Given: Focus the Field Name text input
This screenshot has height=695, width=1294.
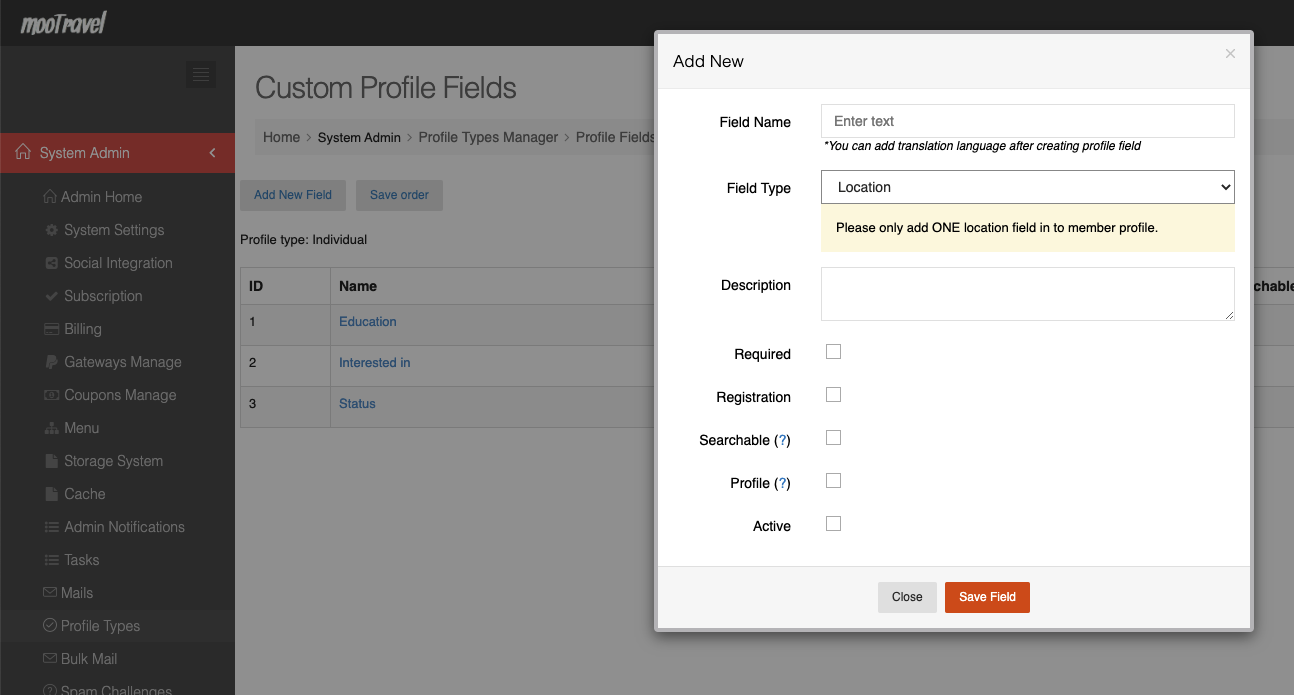Looking at the screenshot, I should tap(1028, 121).
